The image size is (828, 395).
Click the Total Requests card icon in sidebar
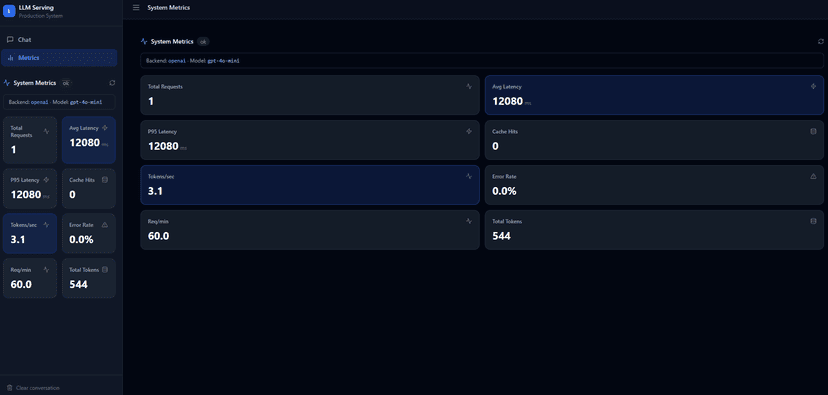click(46, 131)
